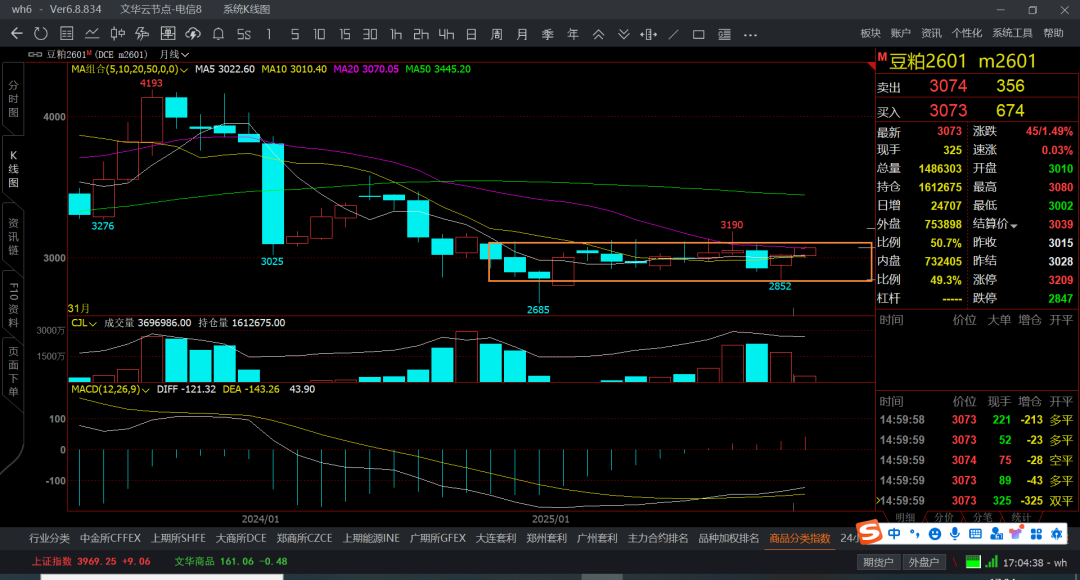Open Sogou emoji face icon
Viewport: 1080px width, 580px height.
935,534
